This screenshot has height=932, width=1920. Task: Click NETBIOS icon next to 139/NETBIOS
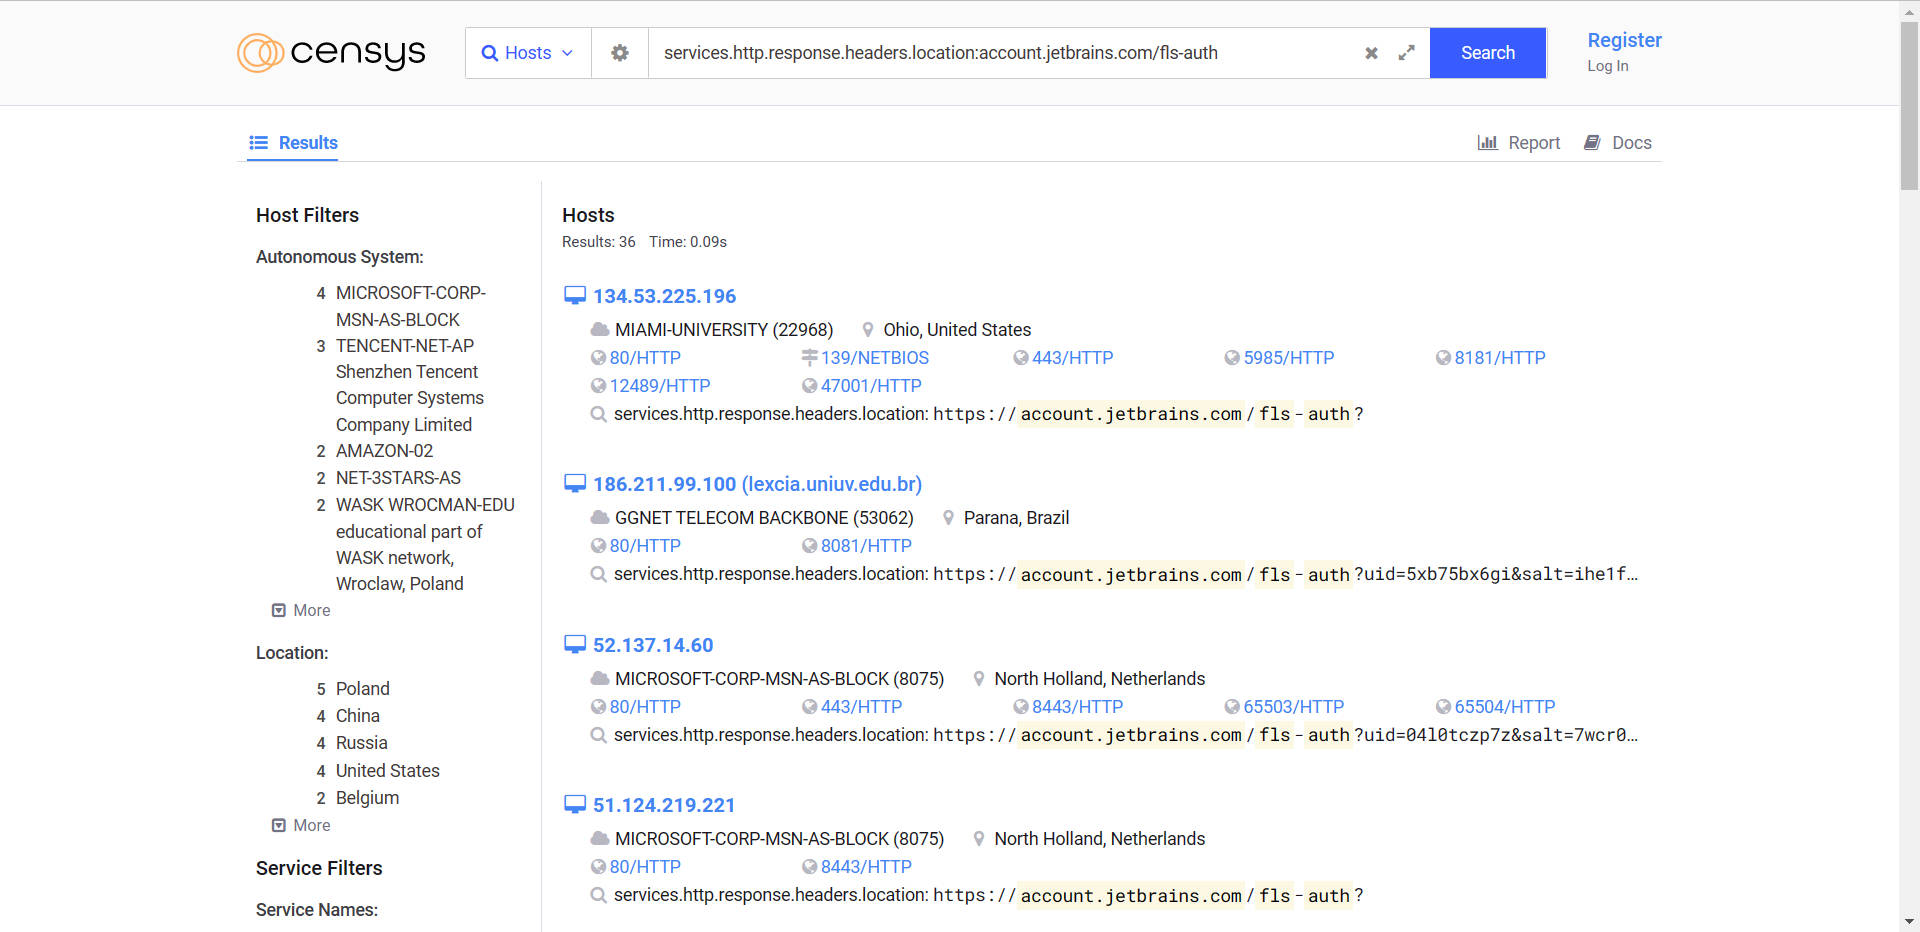(809, 358)
